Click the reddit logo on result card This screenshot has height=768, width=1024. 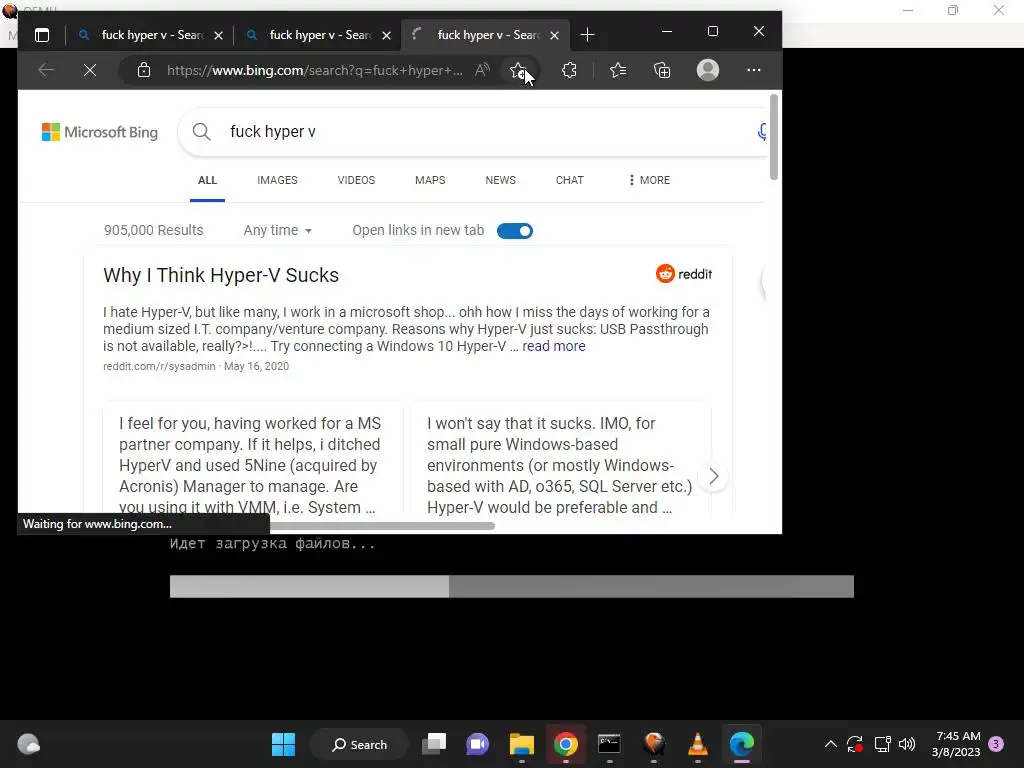click(684, 274)
